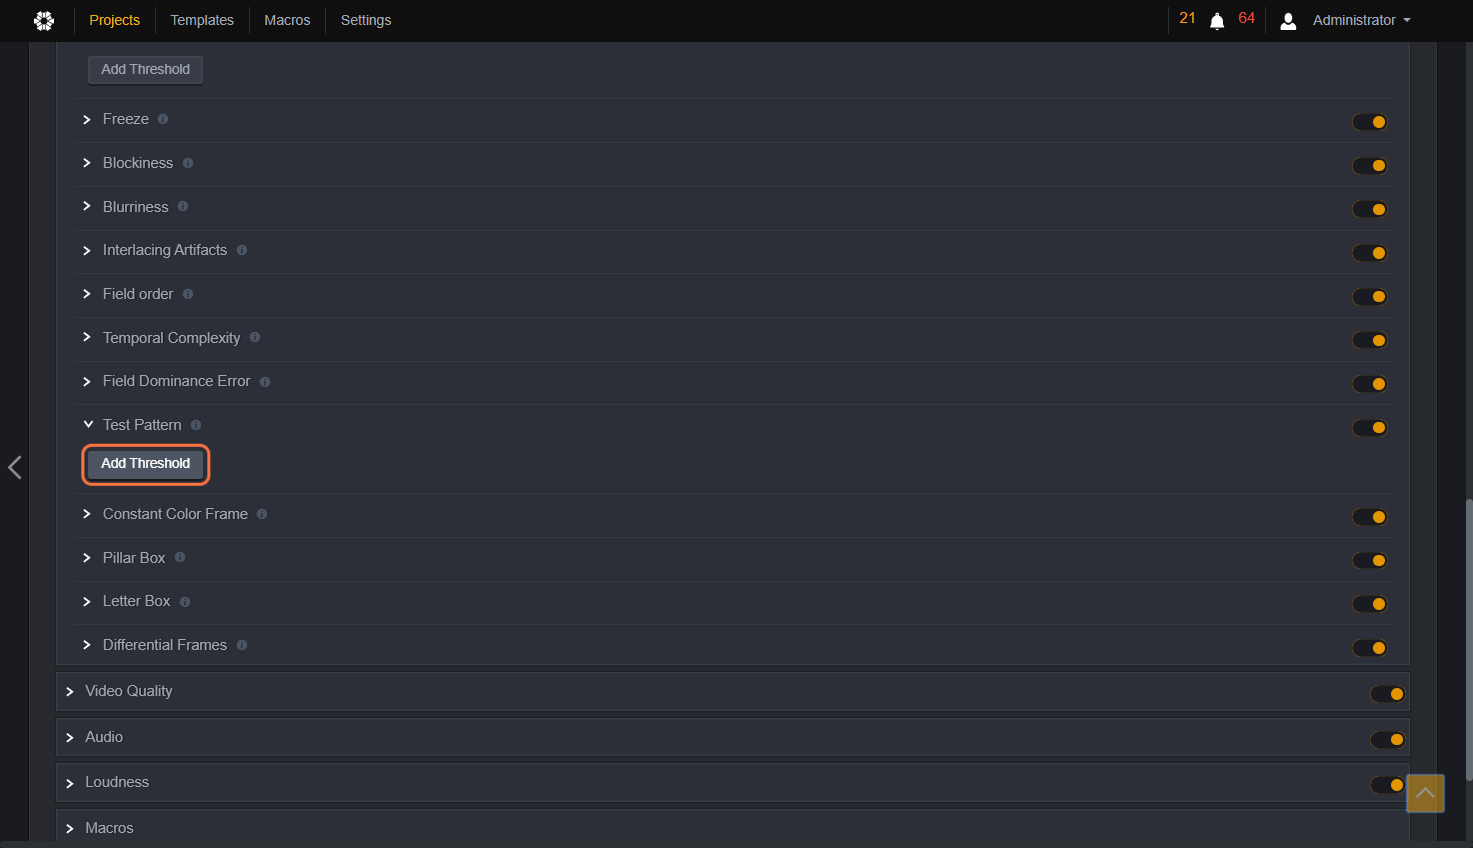Click the info icon next to Pillar Box
Viewport: 1473px width, 848px height.
coord(180,557)
